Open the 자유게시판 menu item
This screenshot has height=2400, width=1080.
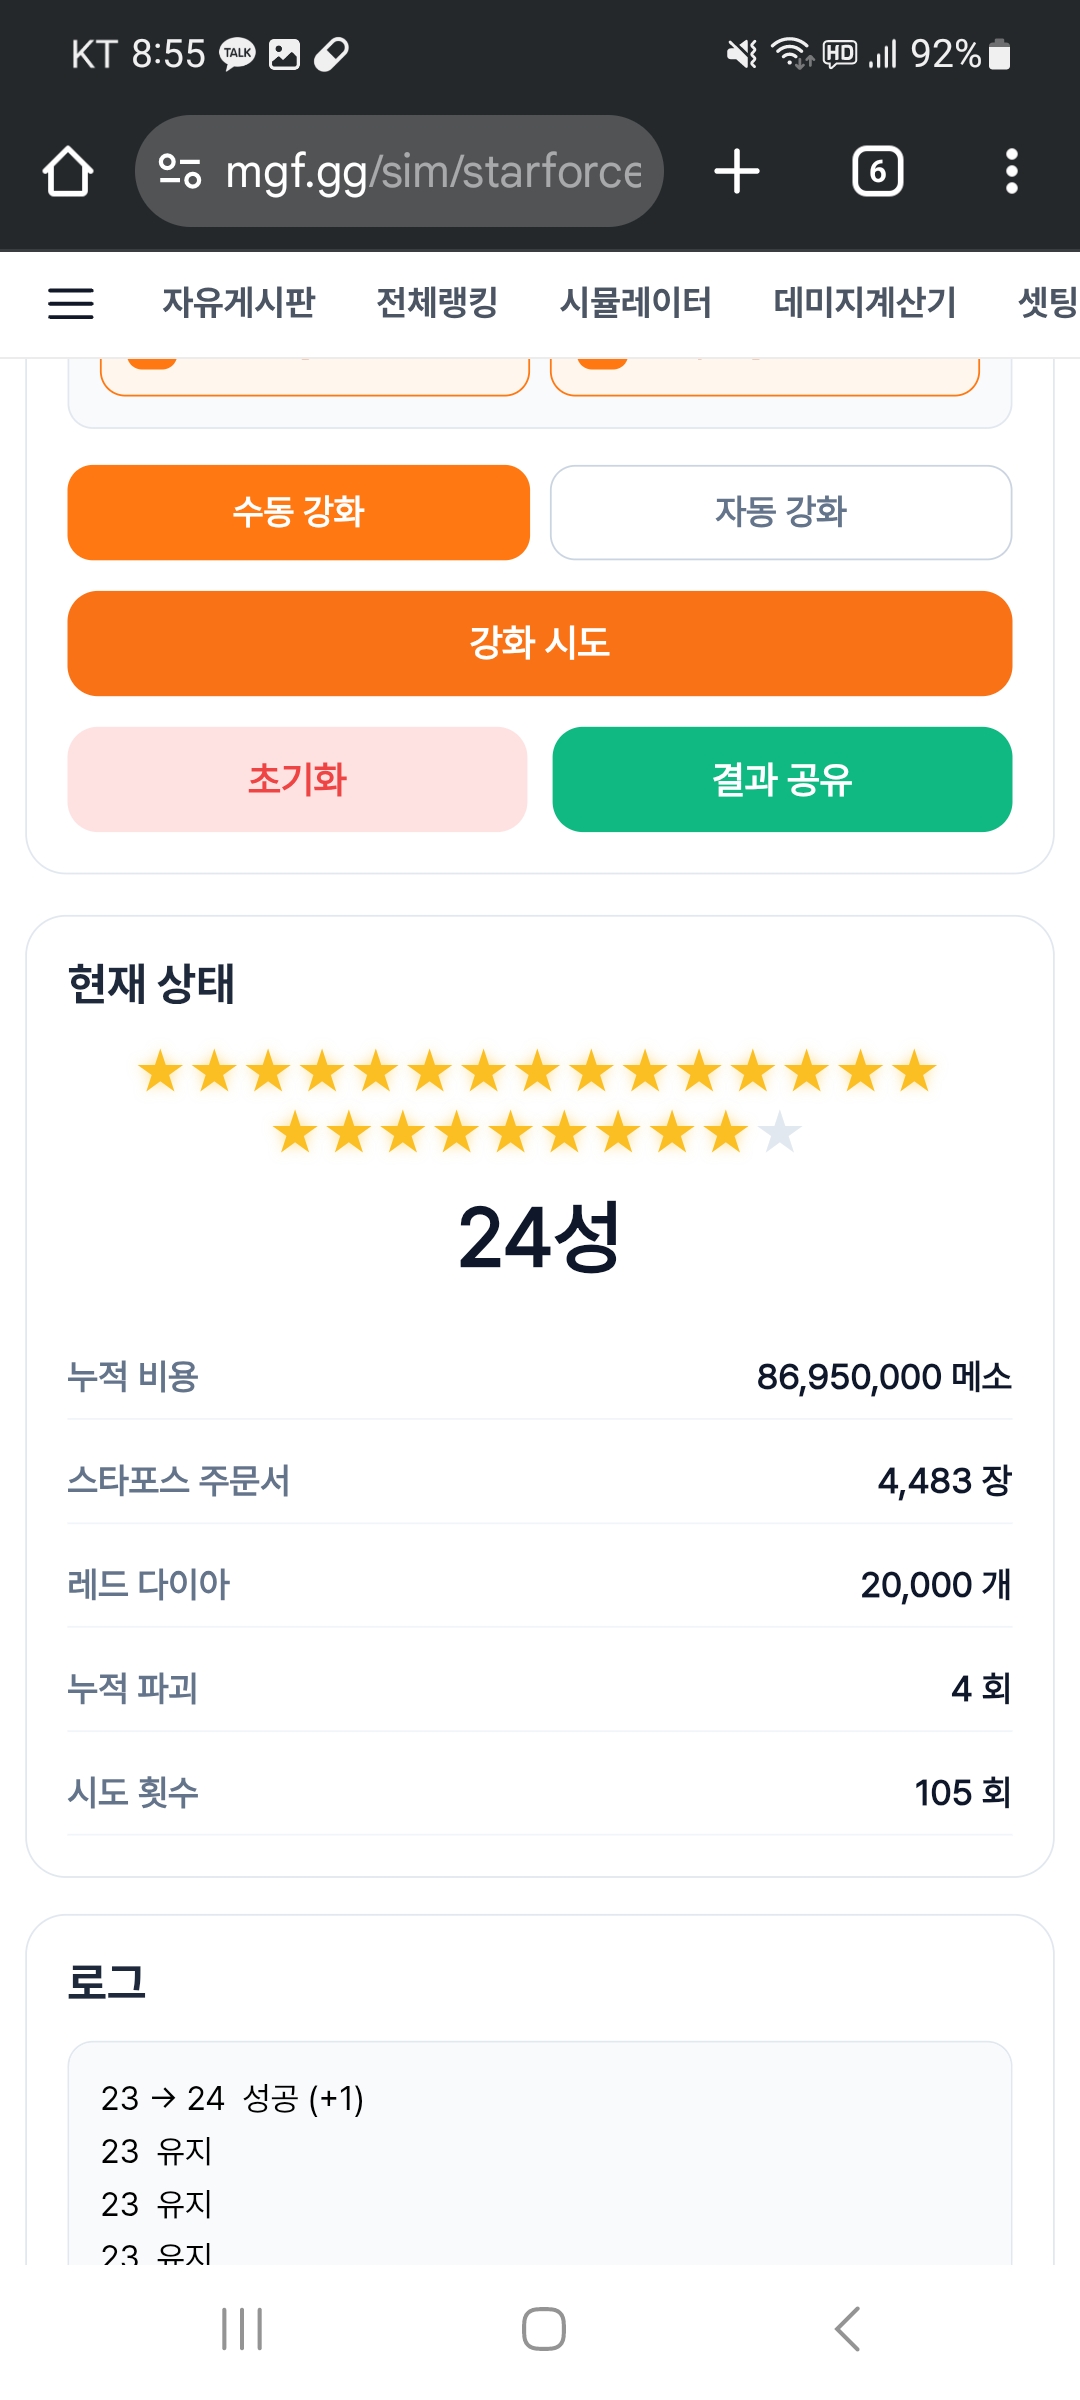(x=238, y=302)
